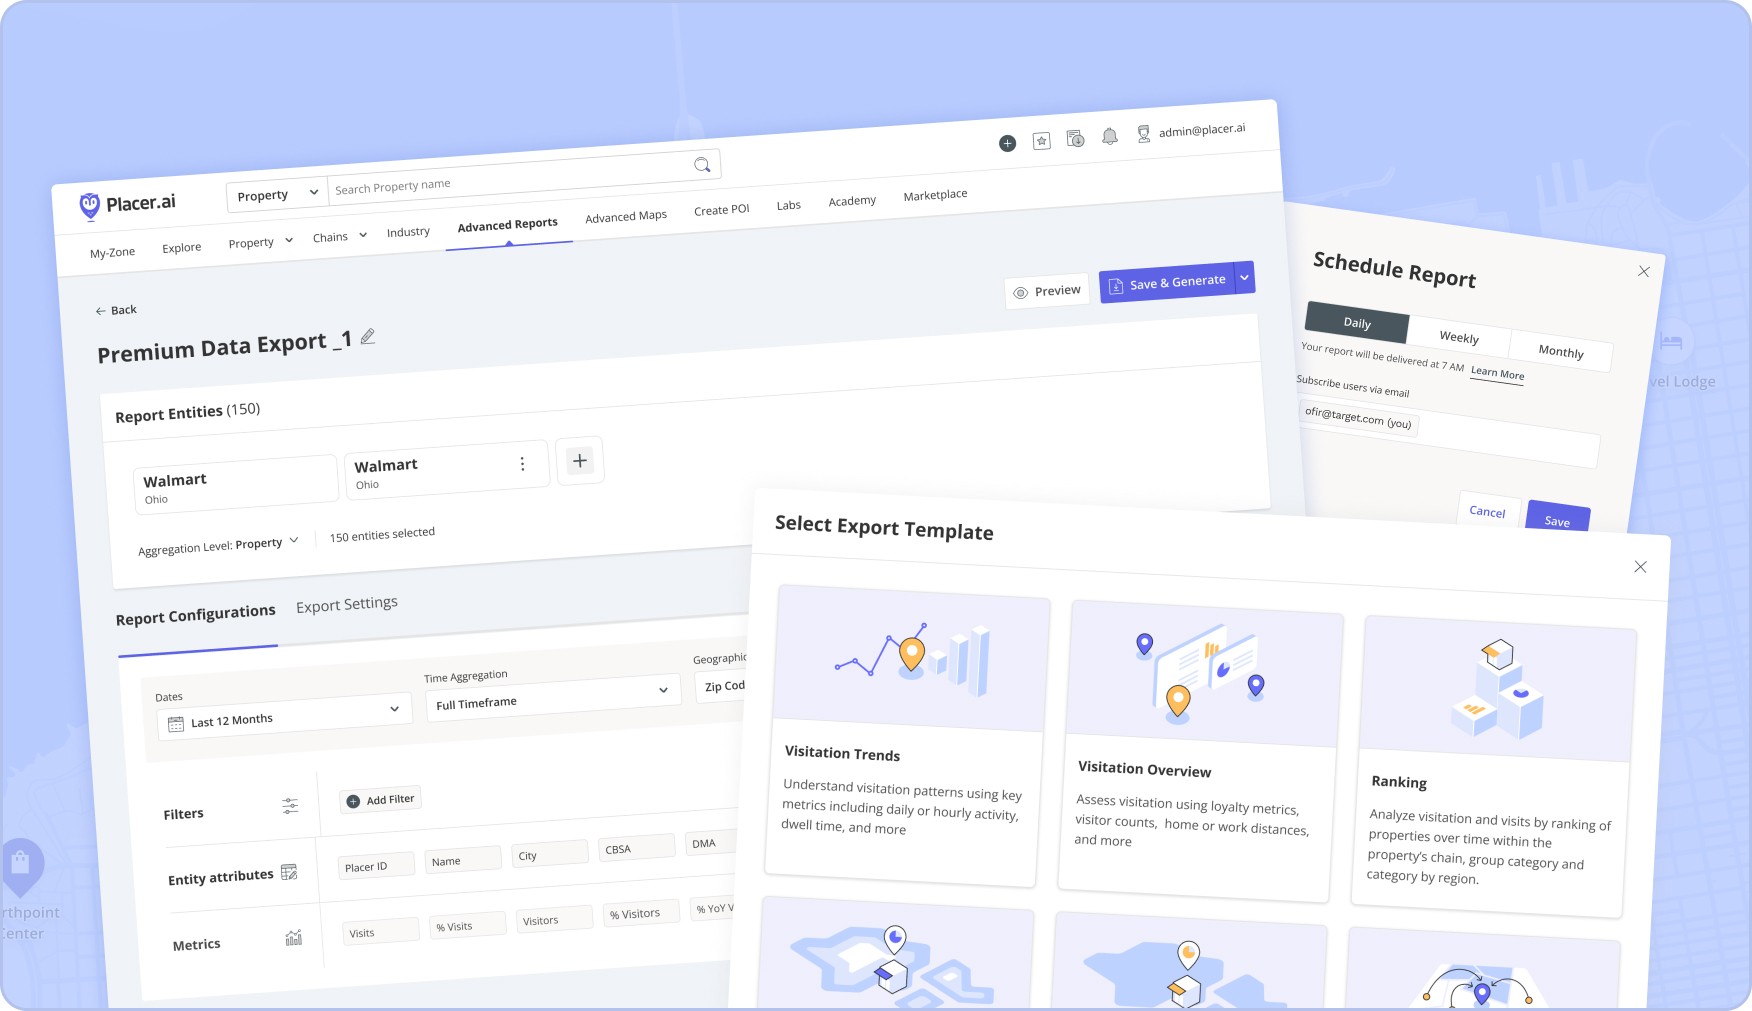Select the Daily schedule option
Image resolution: width=1752 pixels, height=1011 pixels.
[1357, 322]
